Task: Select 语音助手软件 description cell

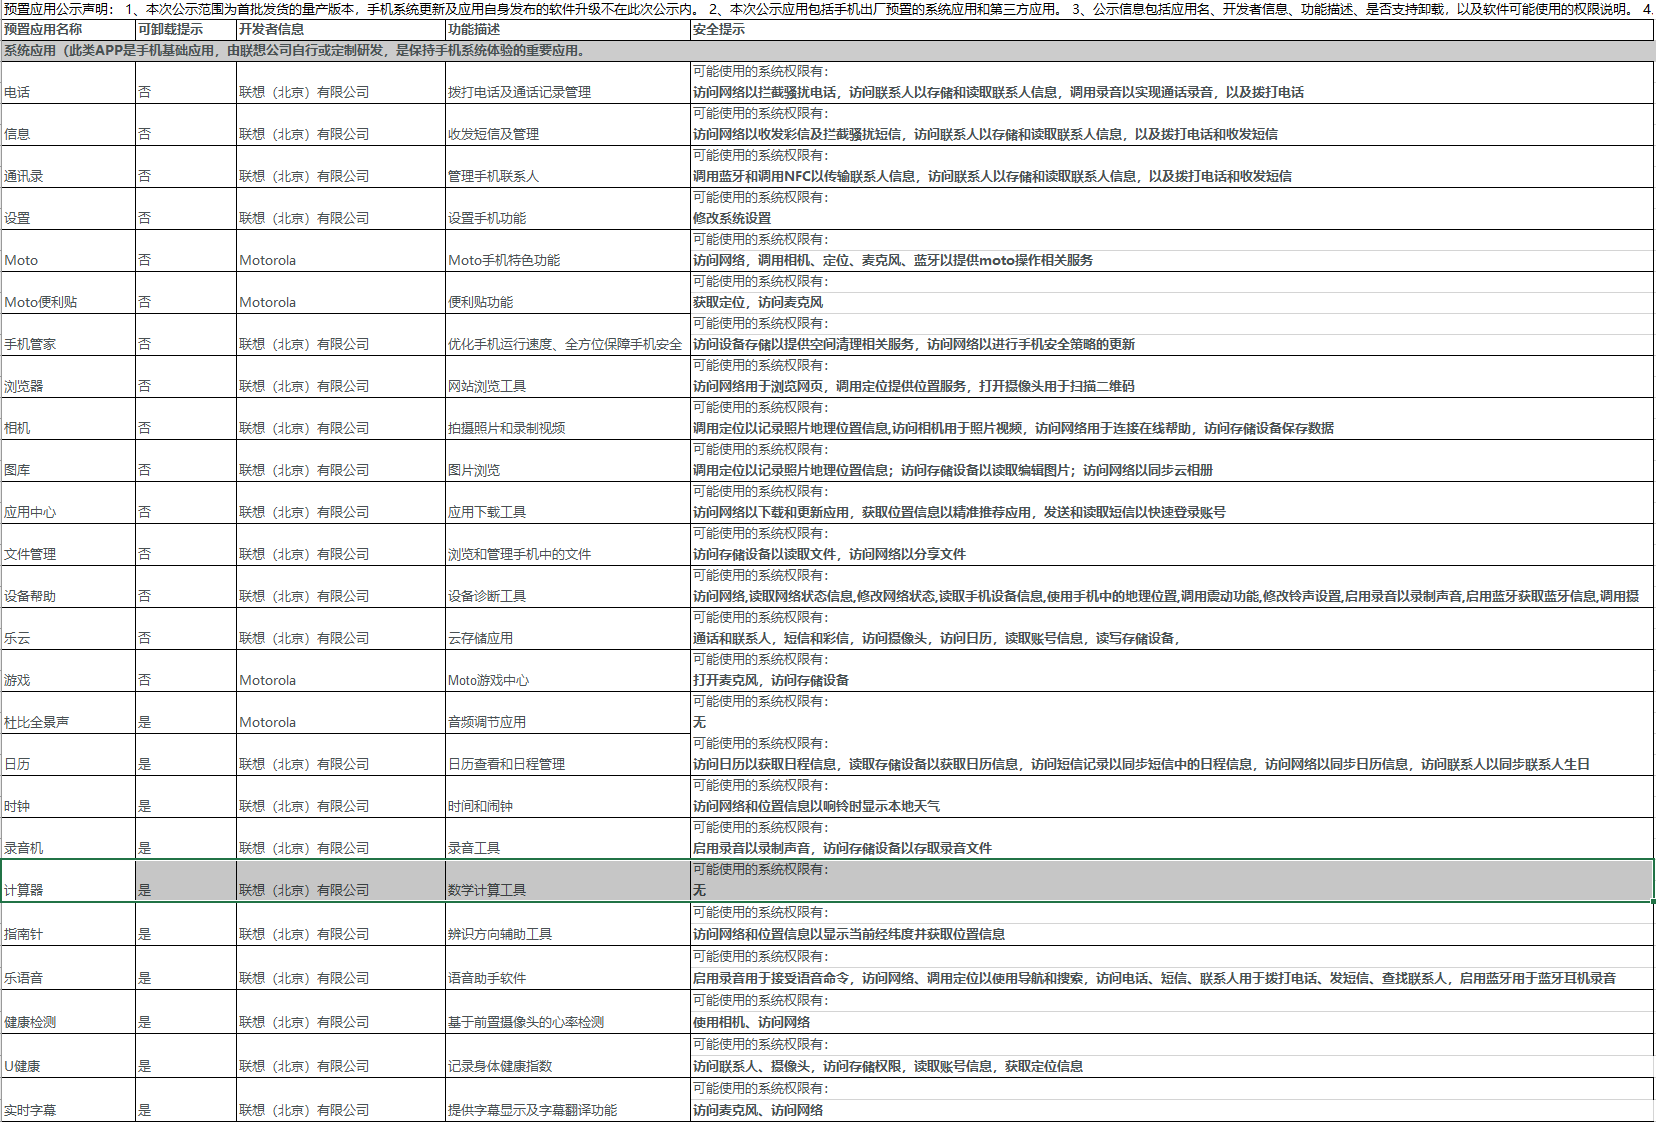Action: point(568,968)
